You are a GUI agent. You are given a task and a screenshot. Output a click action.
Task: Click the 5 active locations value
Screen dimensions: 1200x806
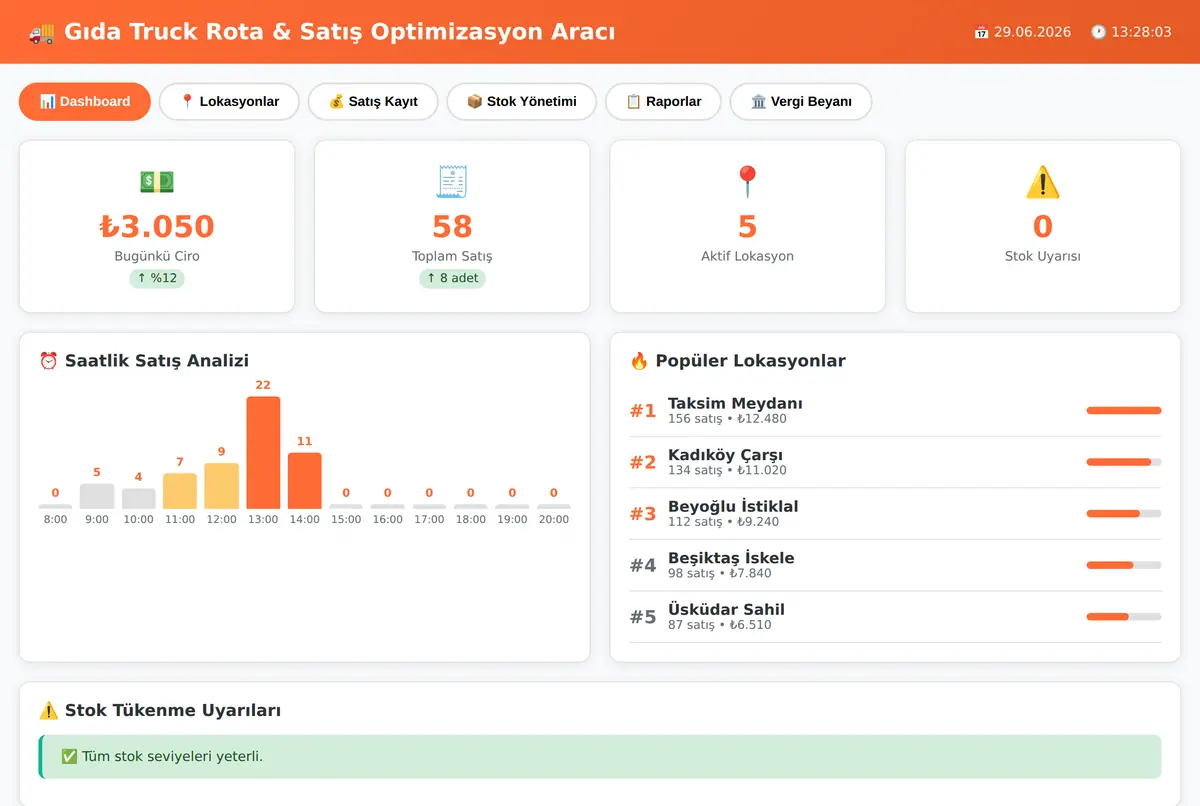click(x=747, y=227)
